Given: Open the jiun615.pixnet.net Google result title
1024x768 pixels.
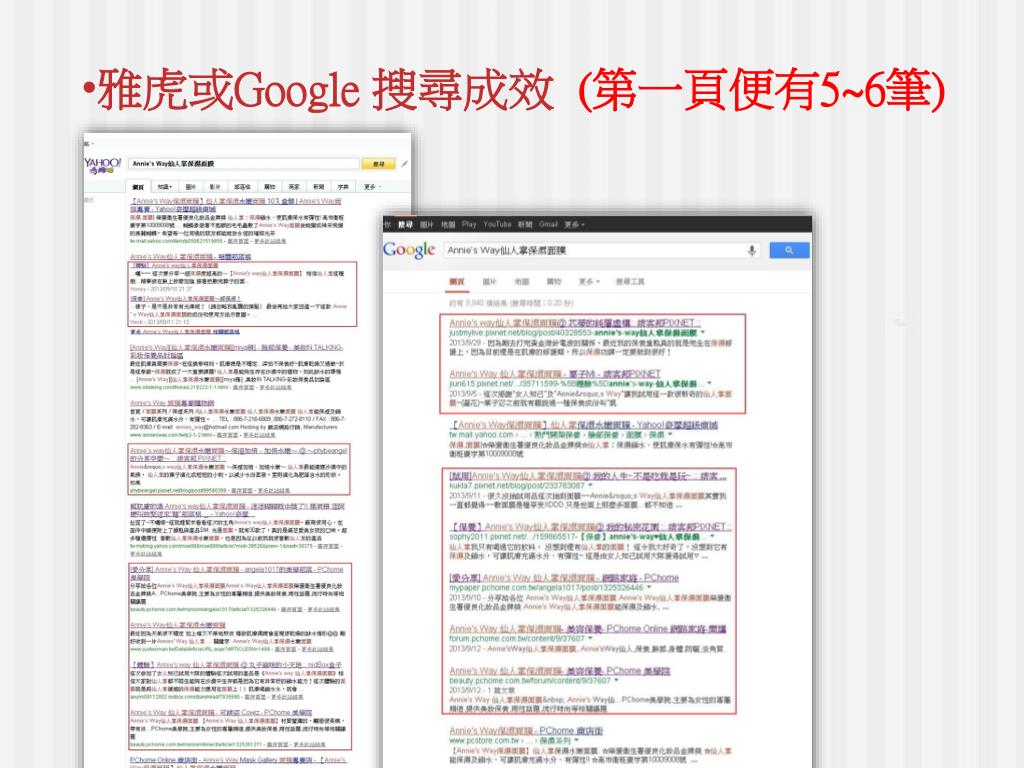Looking at the screenshot, I should tap(554, 374).
